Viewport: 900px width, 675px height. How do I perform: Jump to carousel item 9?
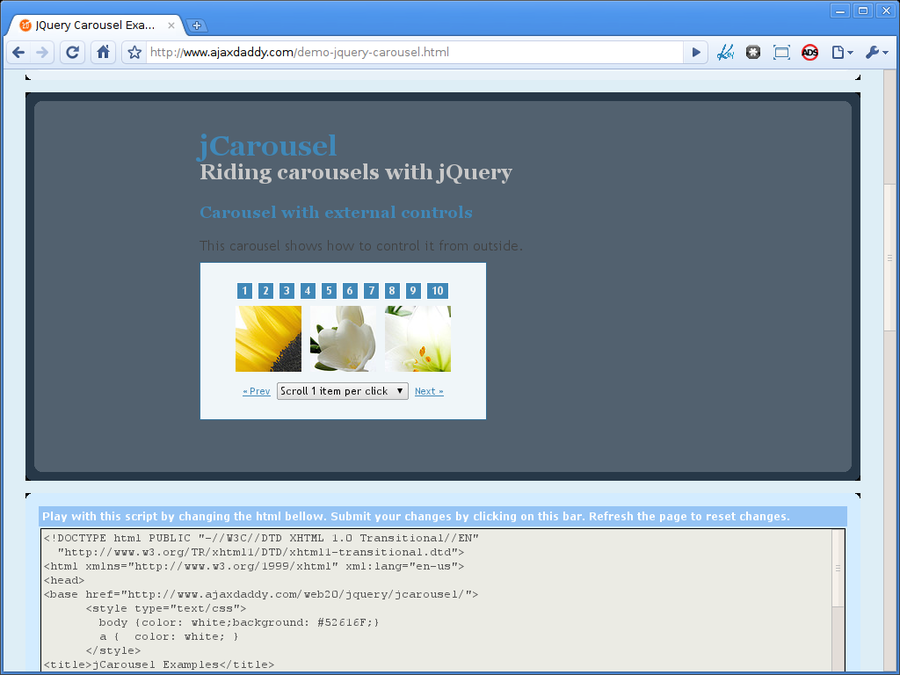413,290
